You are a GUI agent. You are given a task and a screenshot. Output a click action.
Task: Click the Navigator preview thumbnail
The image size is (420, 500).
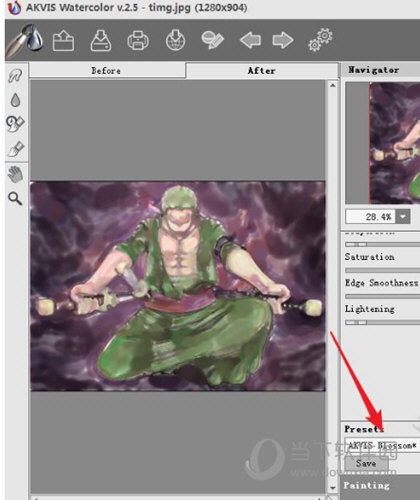coord(395,143)
